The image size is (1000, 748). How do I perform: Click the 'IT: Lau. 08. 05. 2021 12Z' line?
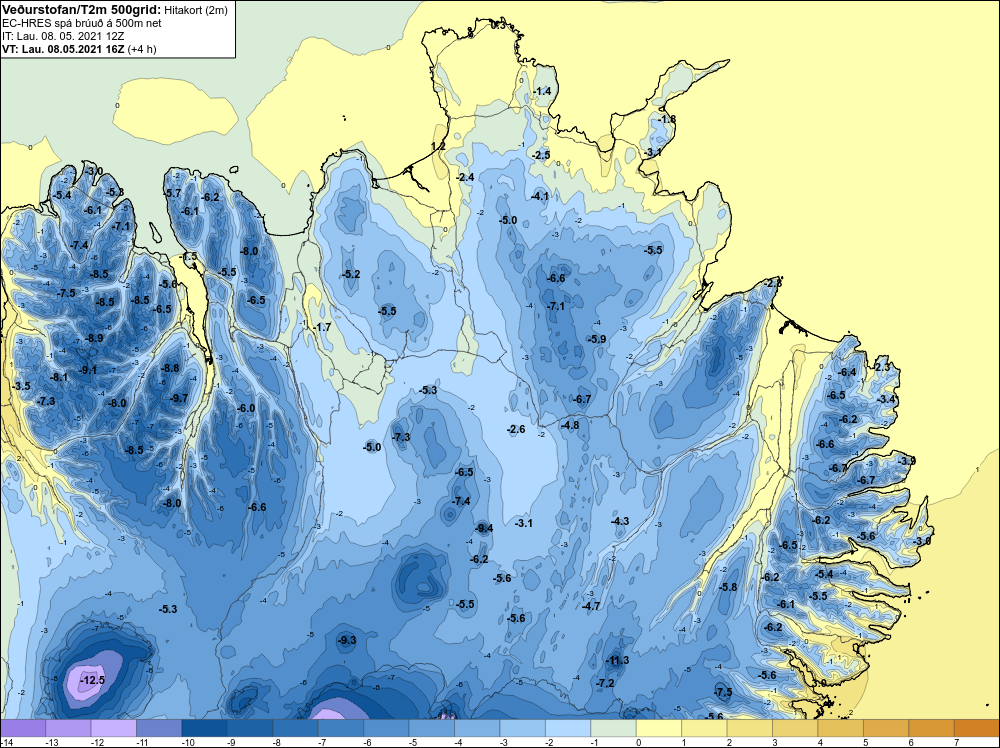[x=63, y=36]
